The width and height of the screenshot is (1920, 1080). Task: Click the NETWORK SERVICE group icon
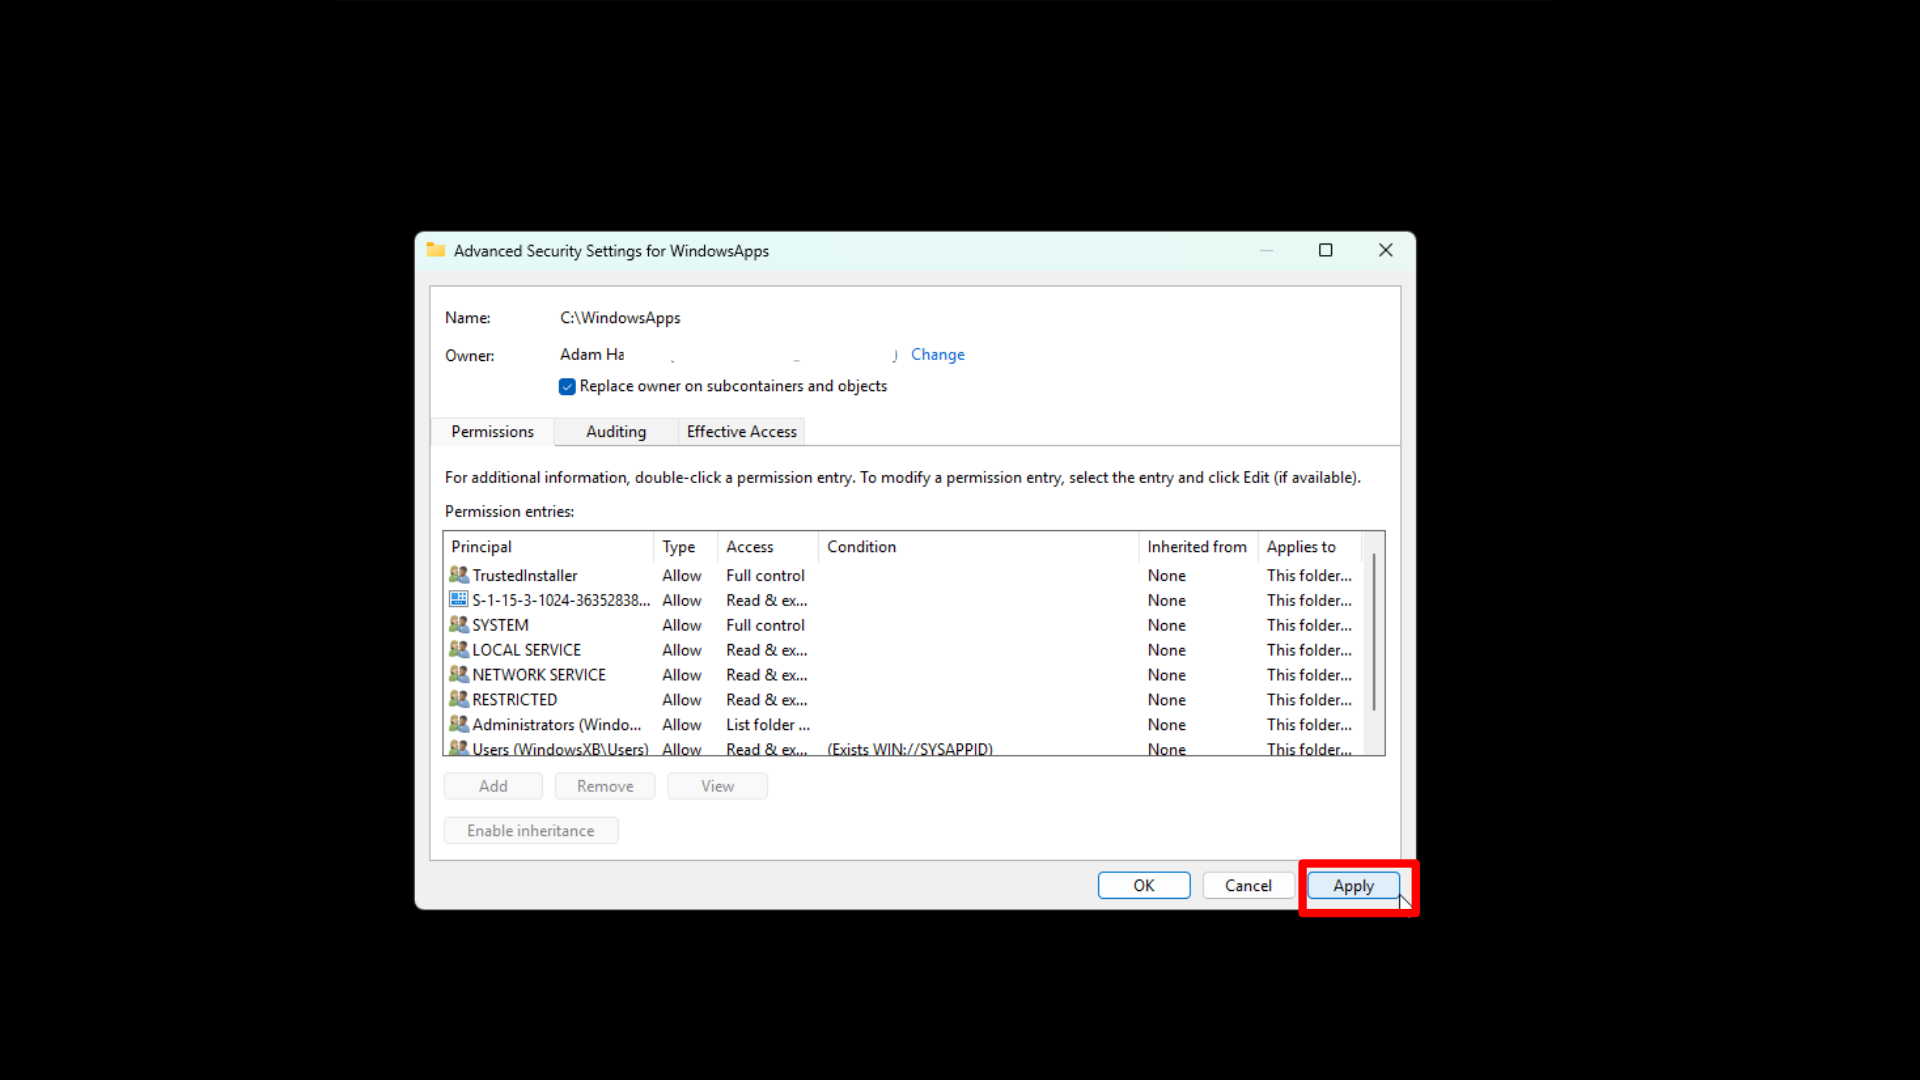coord(459,674)
